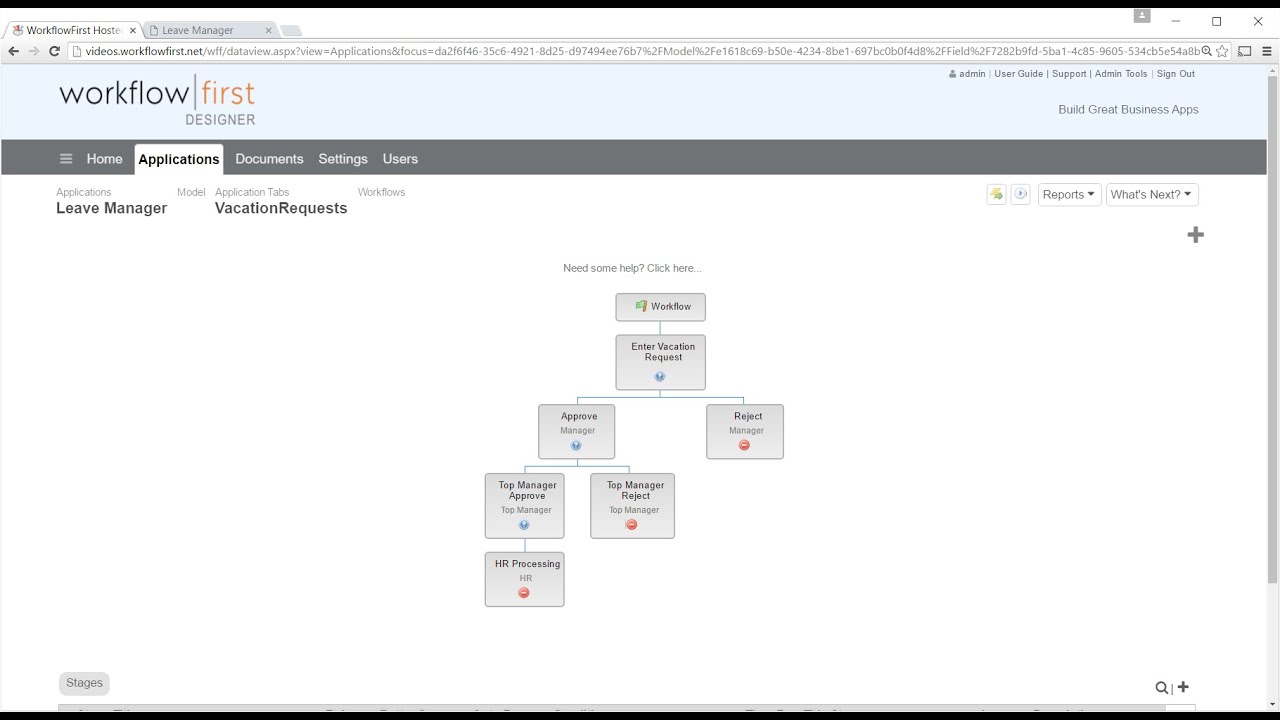Click the blue run-application play icon
1280x720 pixels.
click(x=1020, y=194)
